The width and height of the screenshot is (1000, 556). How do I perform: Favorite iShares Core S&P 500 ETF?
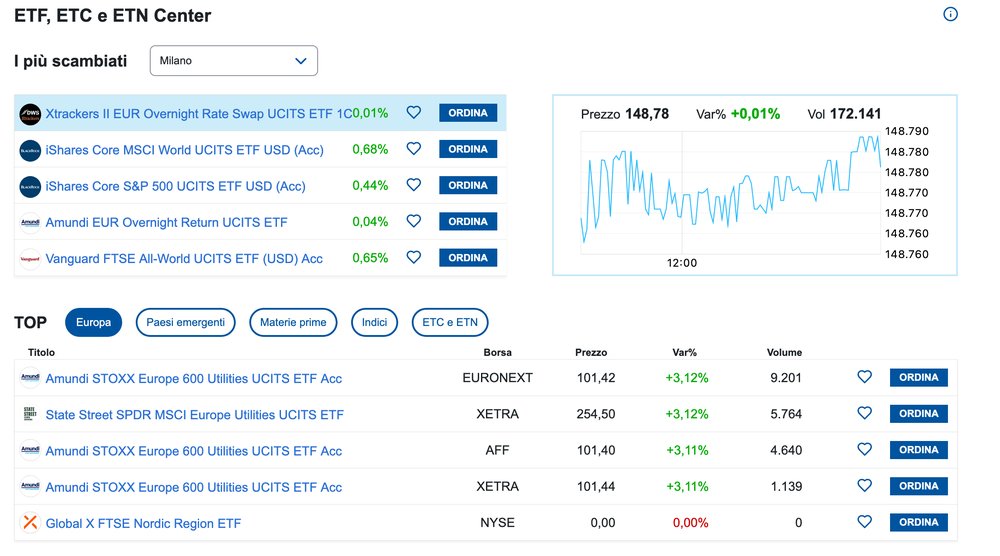(x=414, y=185)
